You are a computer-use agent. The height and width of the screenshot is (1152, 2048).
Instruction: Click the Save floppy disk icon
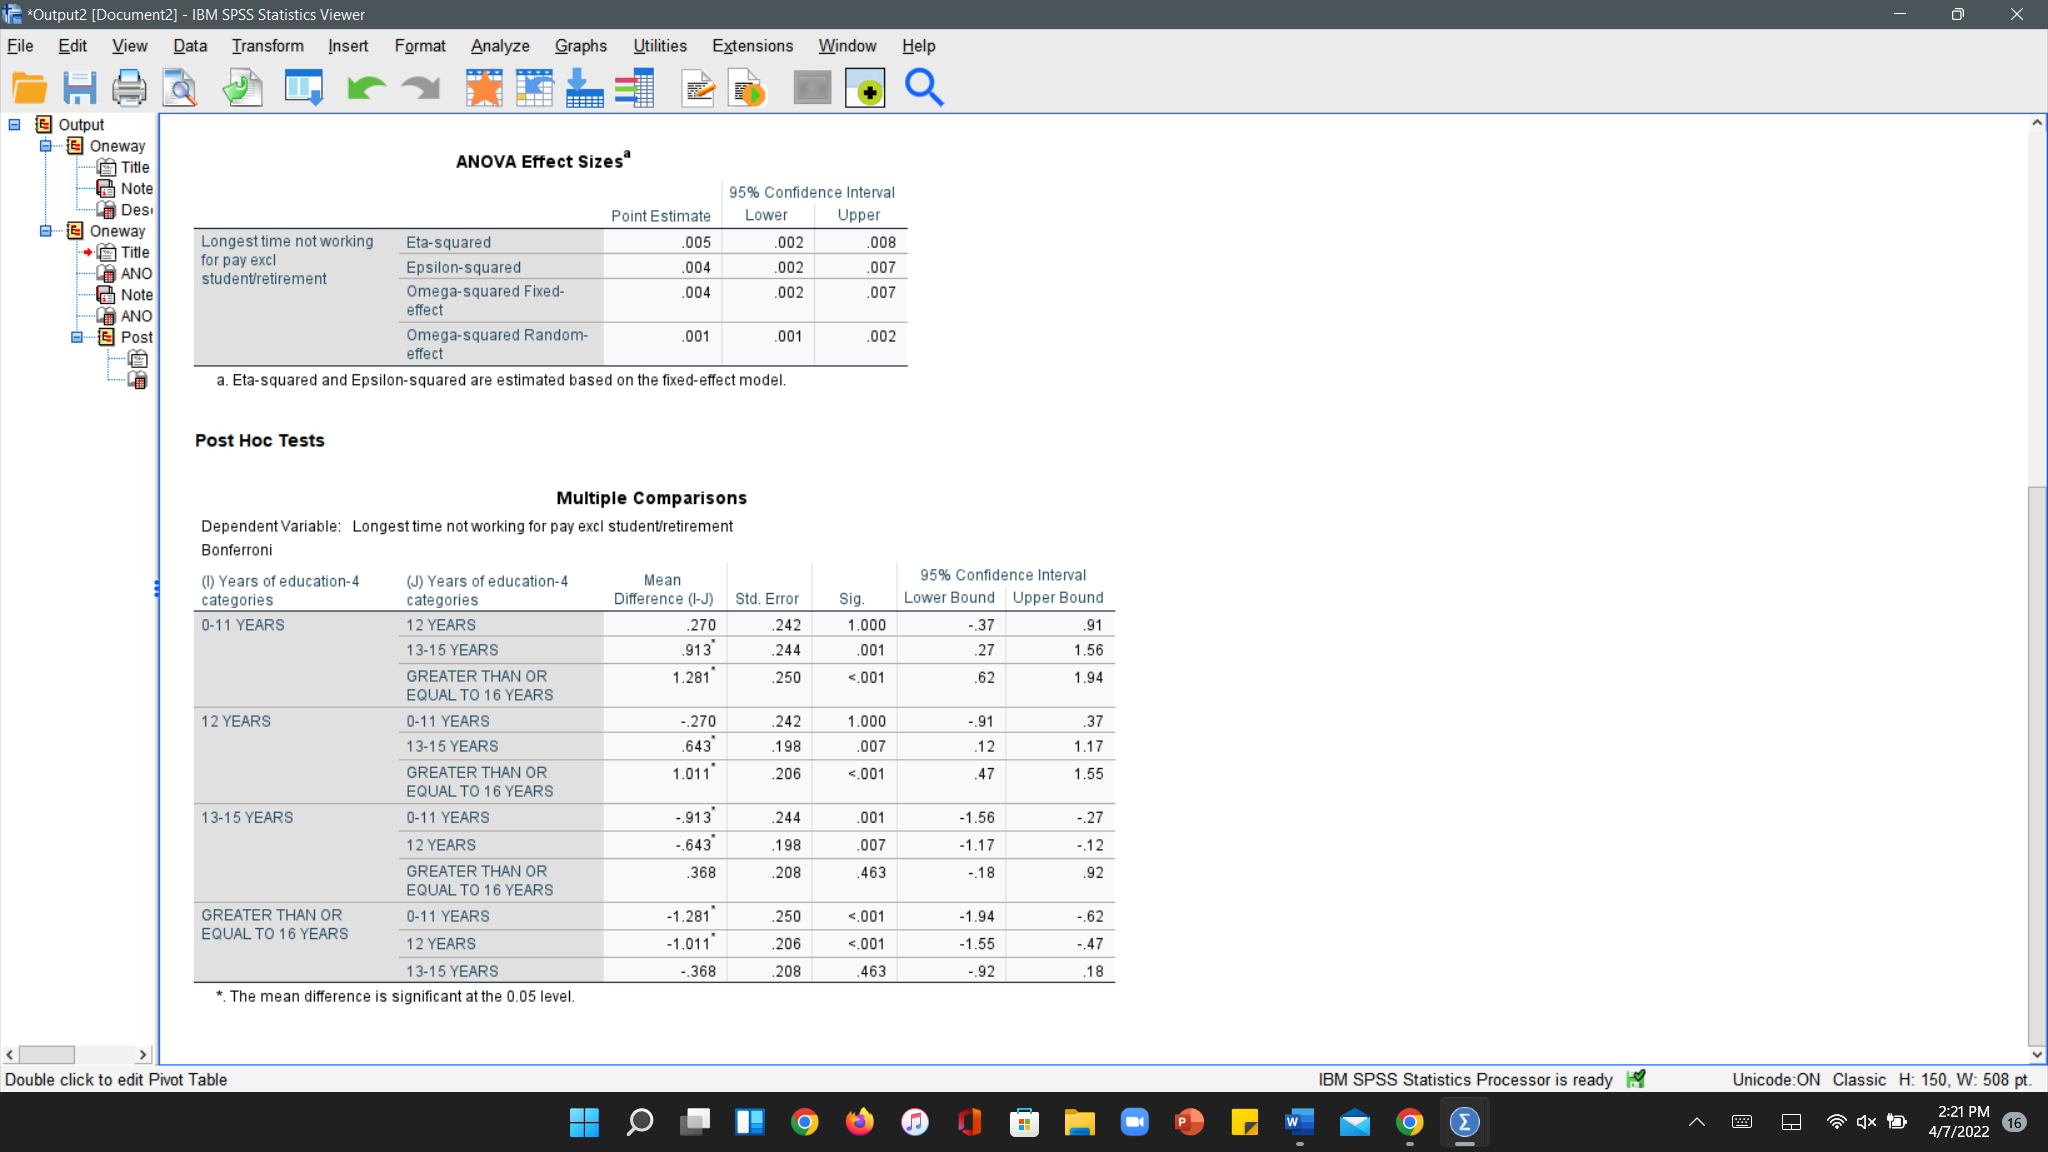tap(79, 88)
